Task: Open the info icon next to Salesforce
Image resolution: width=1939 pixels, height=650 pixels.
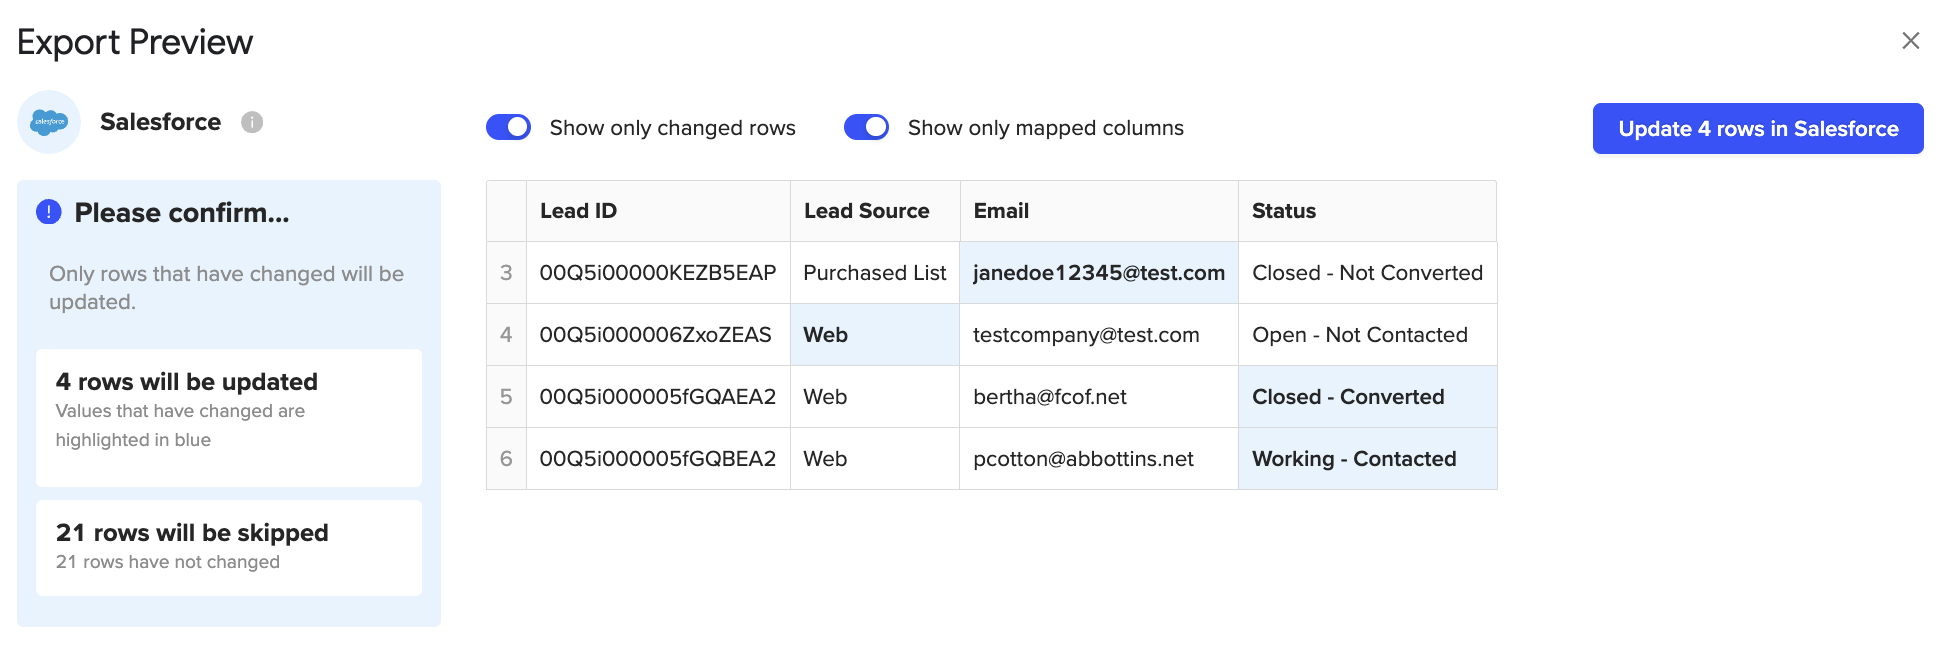Action: [x=252, y=122]
